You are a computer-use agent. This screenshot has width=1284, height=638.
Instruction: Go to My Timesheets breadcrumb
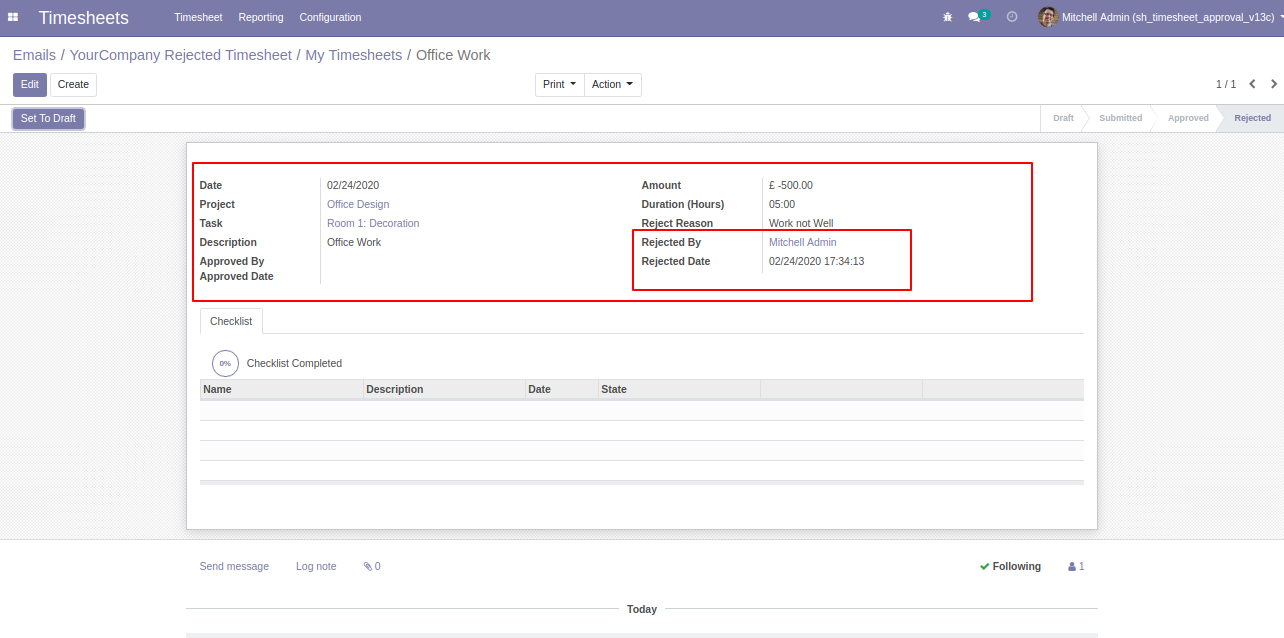(x=354, y=55)
